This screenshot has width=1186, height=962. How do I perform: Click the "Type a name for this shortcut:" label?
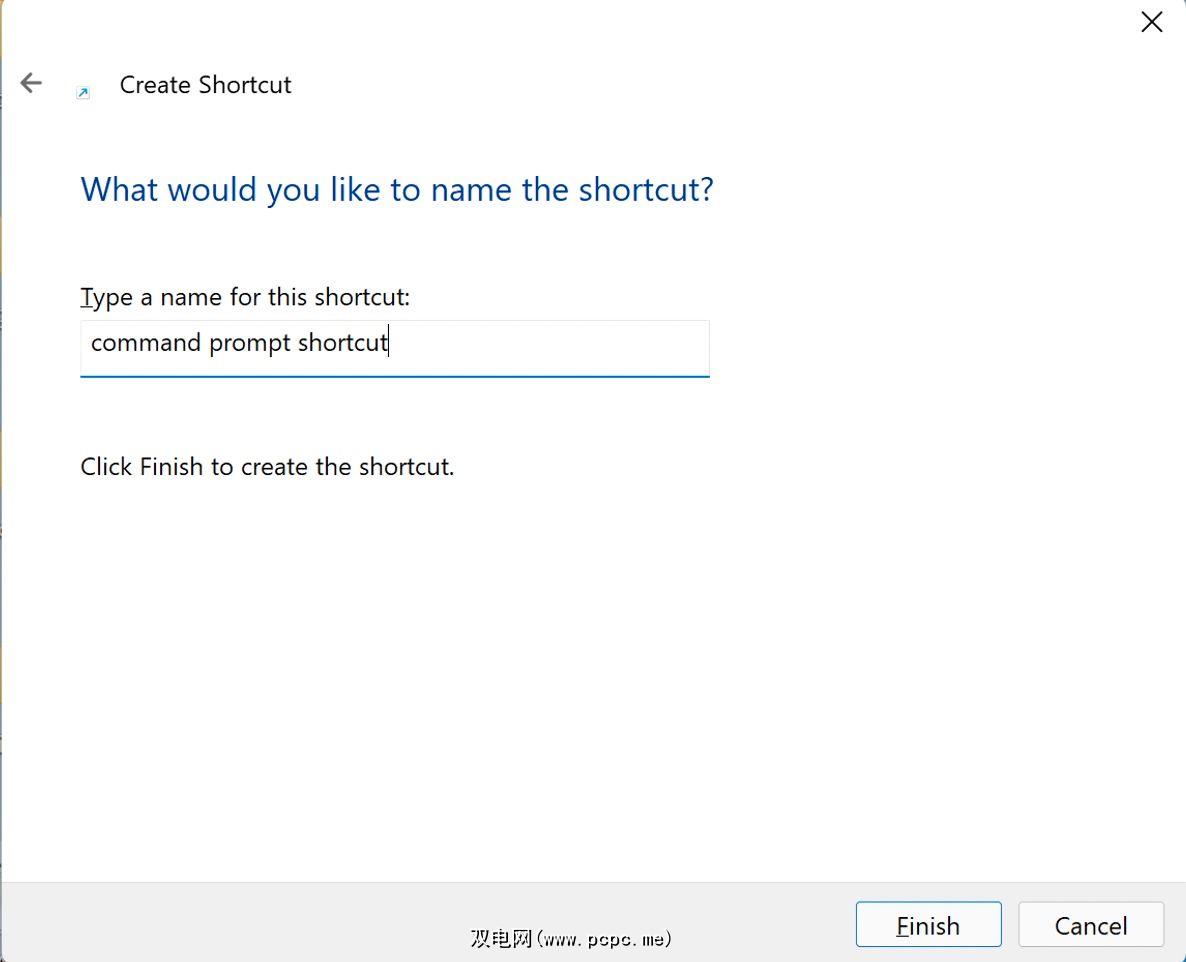coord(245,297)
